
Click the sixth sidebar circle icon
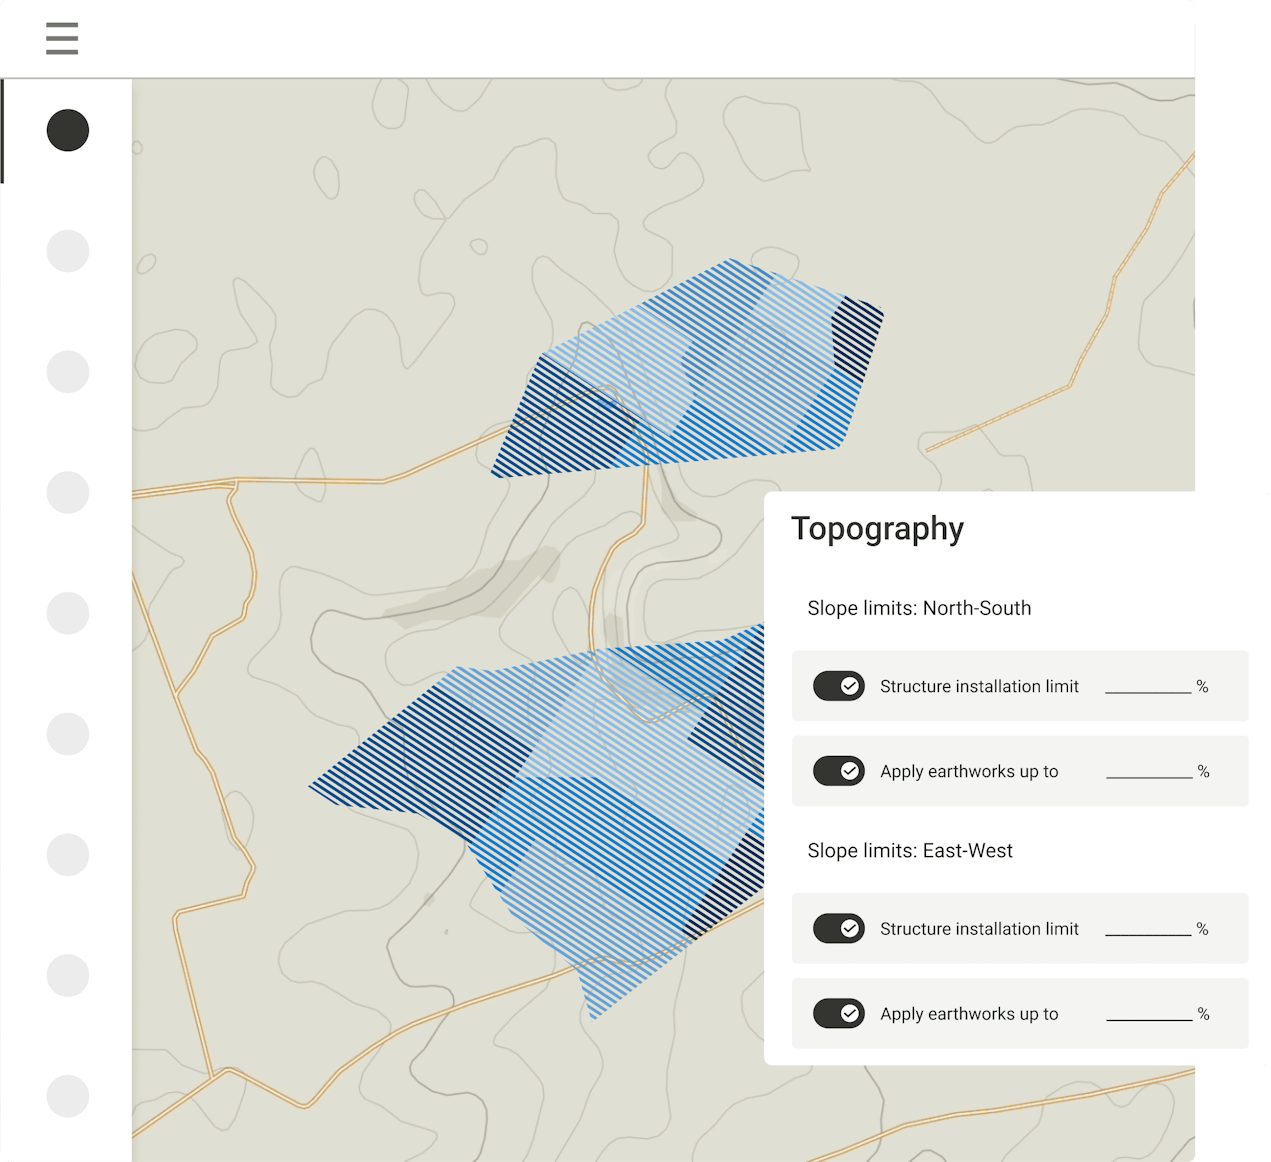[68, 734]
